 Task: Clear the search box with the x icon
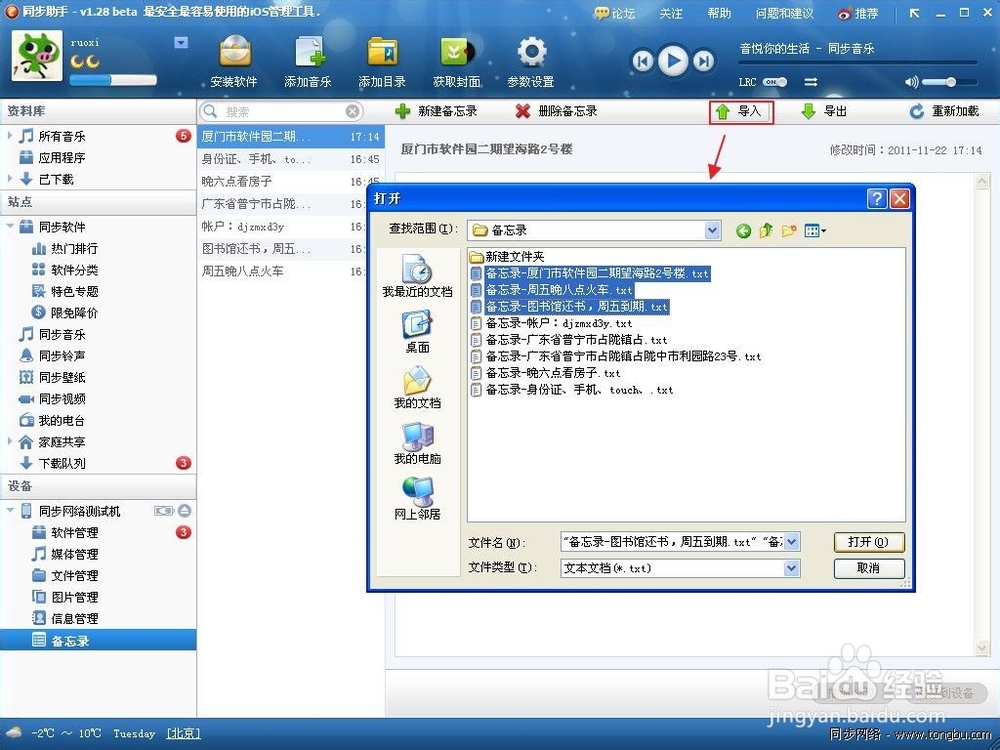click(352, 112)
